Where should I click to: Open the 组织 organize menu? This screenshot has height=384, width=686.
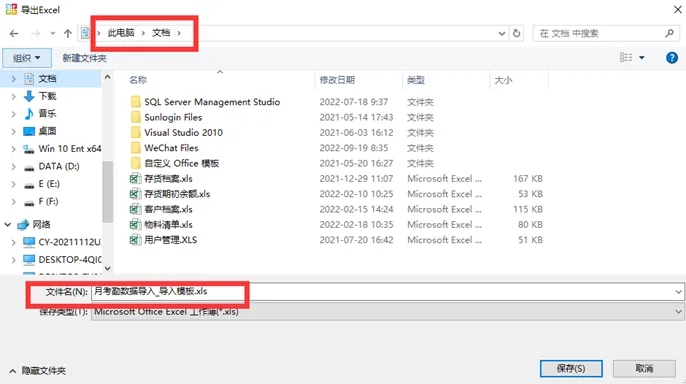[27, 58]
